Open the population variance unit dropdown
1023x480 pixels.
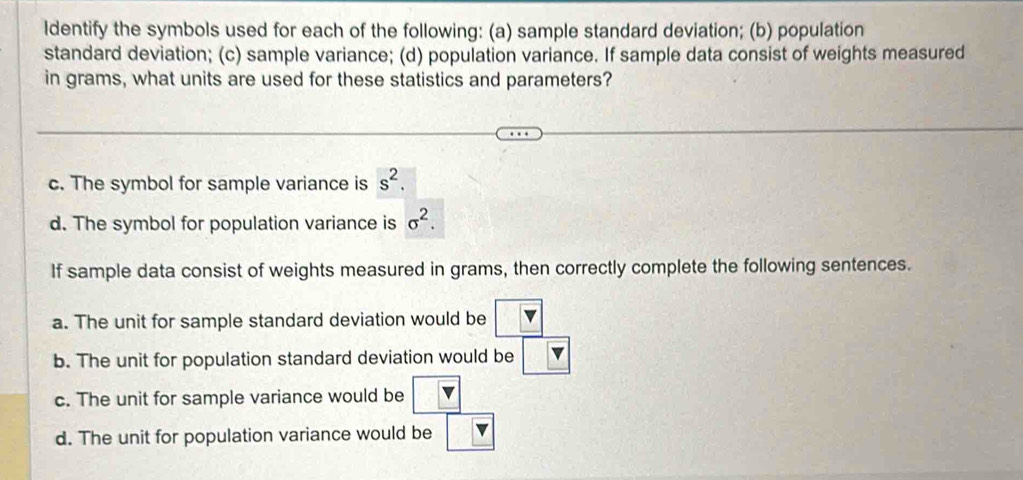(x=470, y=432)
